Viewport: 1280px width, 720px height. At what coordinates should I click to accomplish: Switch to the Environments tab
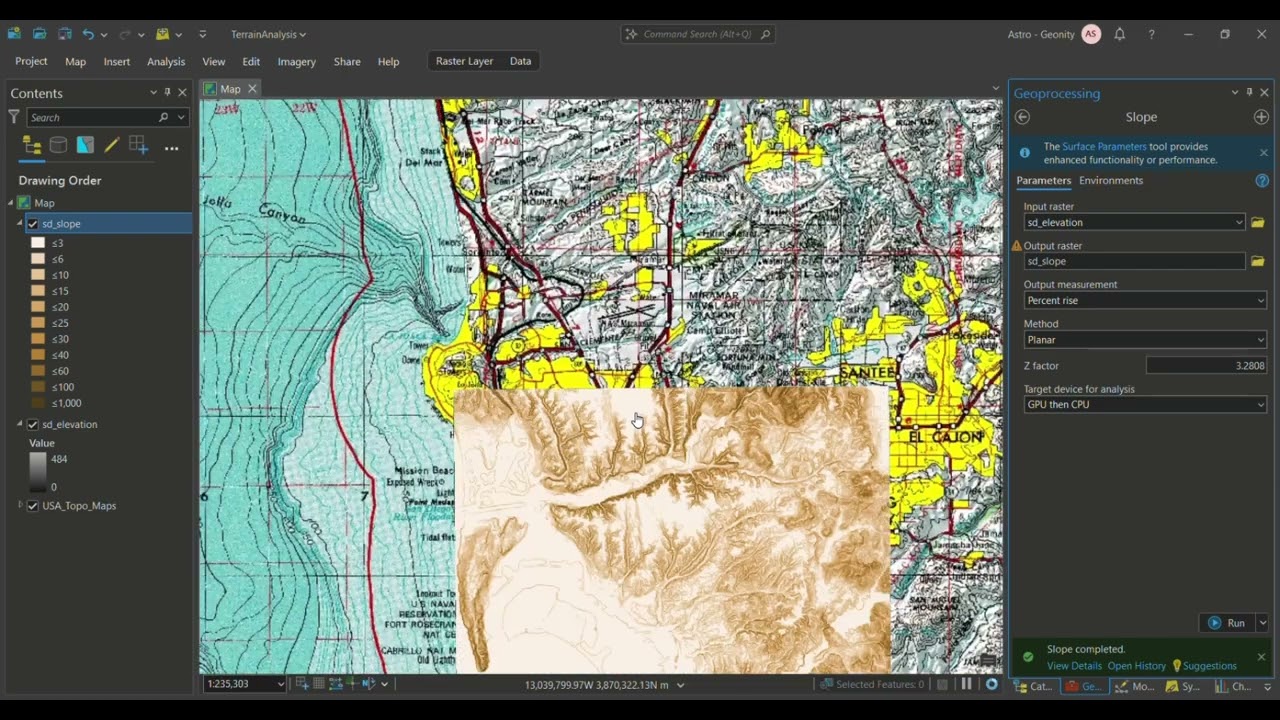[1111, 181]
